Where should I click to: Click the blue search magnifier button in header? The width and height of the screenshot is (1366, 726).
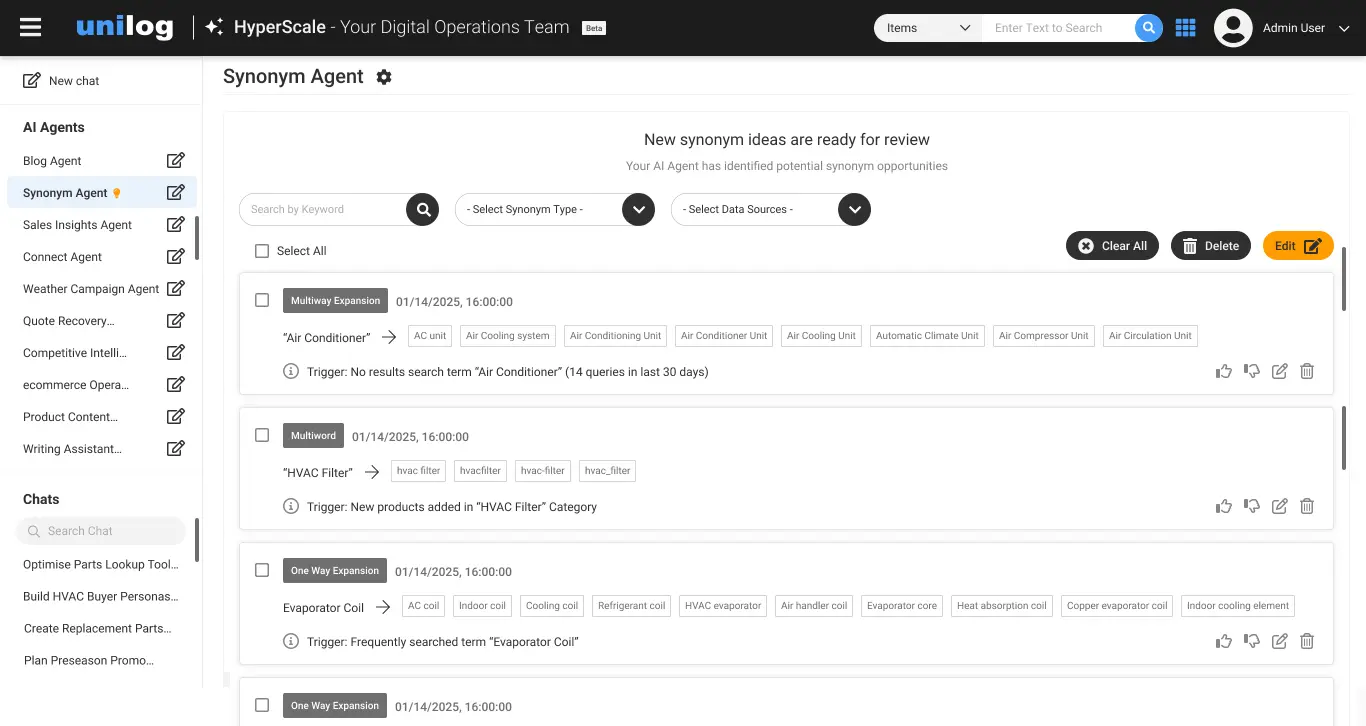1149,28
